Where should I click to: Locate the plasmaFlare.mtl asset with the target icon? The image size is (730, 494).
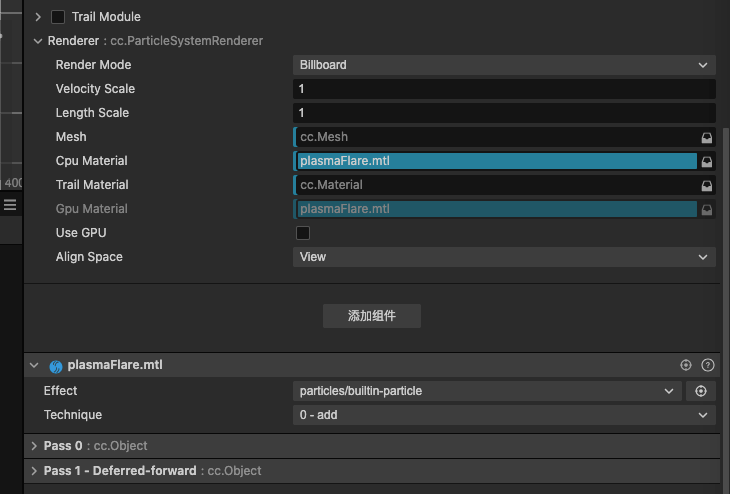pos(686,366)
